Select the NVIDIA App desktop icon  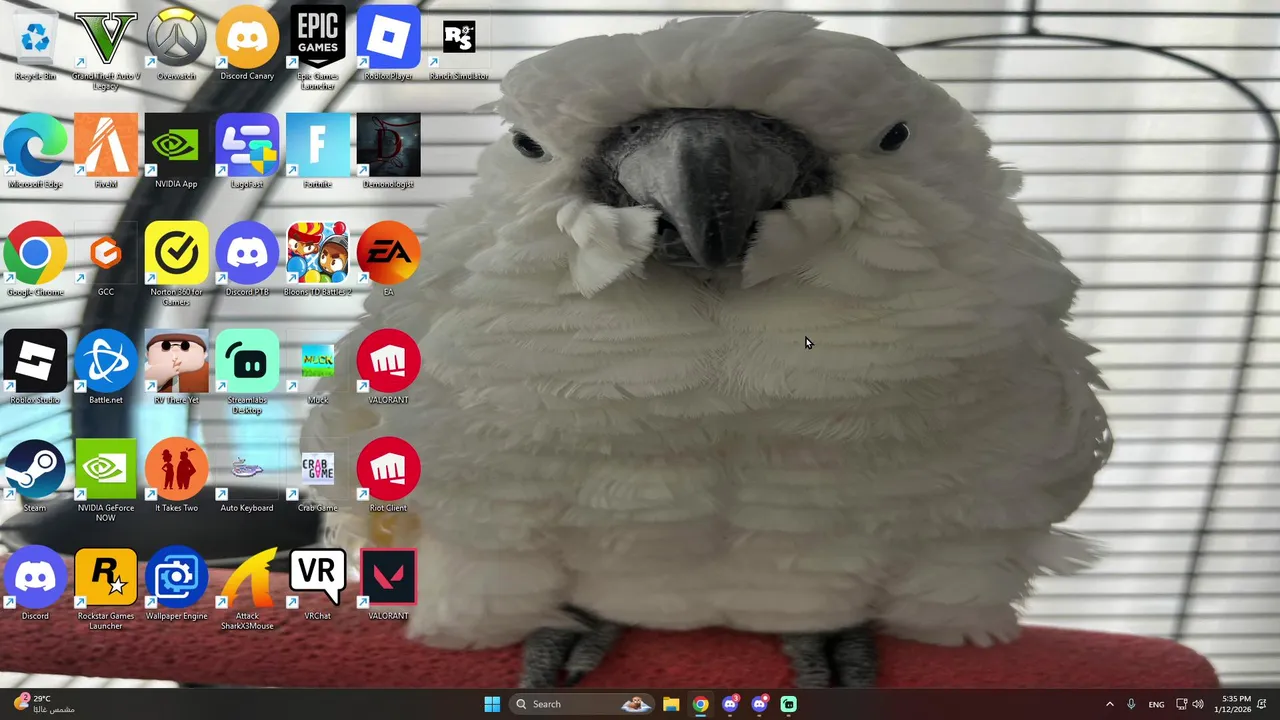tap(177, 153)
